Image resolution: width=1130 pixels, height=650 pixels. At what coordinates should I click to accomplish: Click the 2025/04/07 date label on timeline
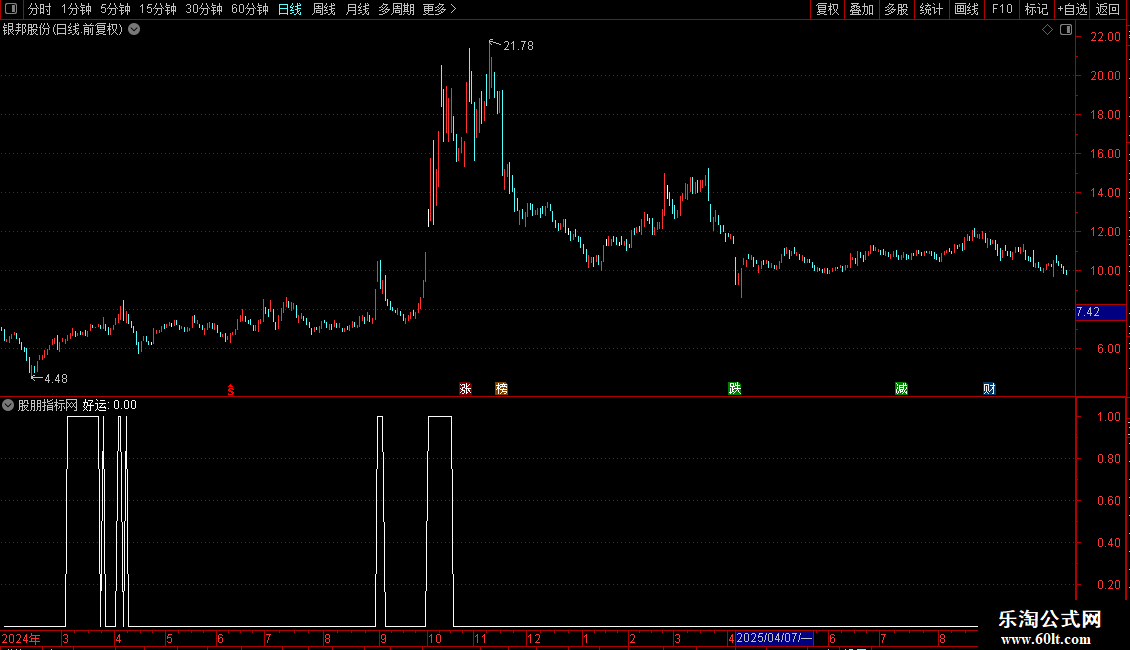point(774,638)
